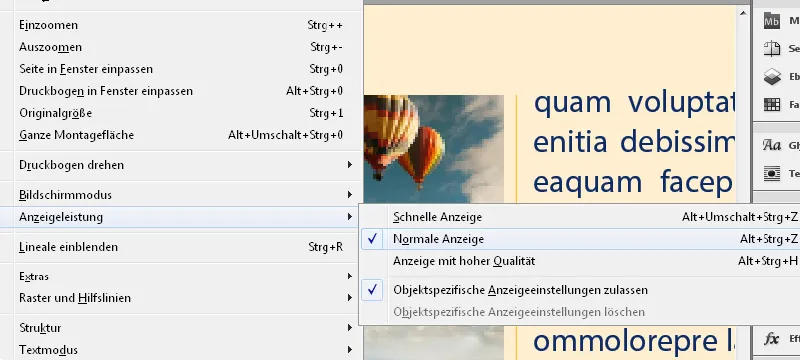800x360 pixels.
Task: Click the text line "eaquam facep"
Action: click(x=633, y=183)
